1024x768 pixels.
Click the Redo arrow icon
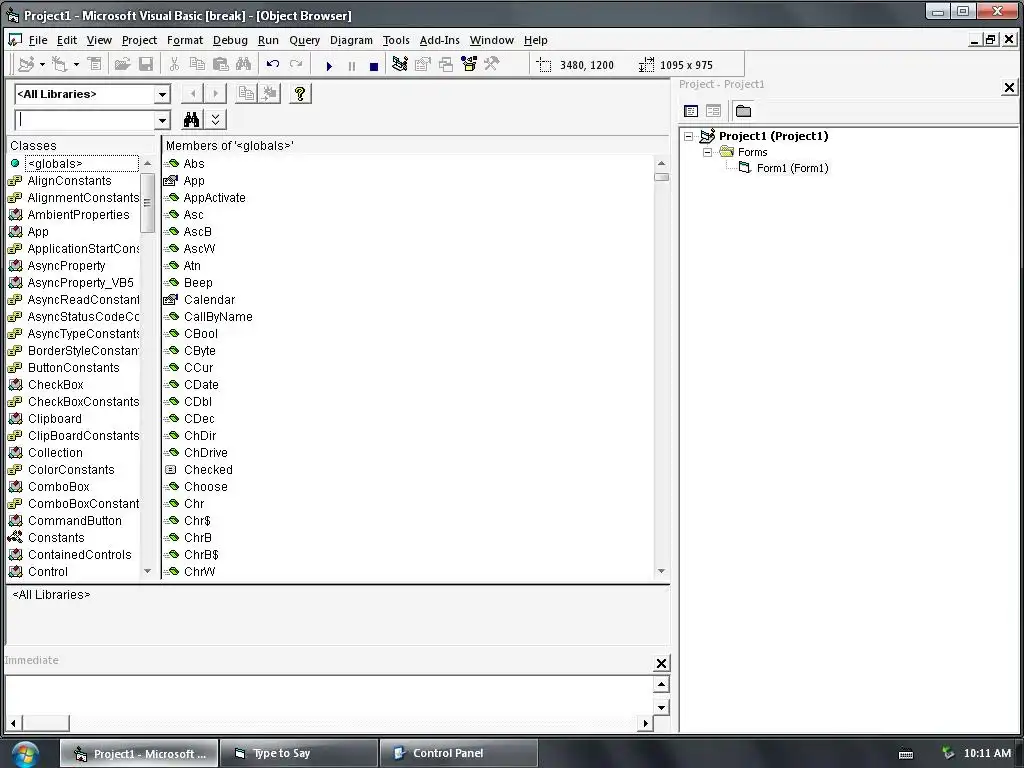(296, 64)
